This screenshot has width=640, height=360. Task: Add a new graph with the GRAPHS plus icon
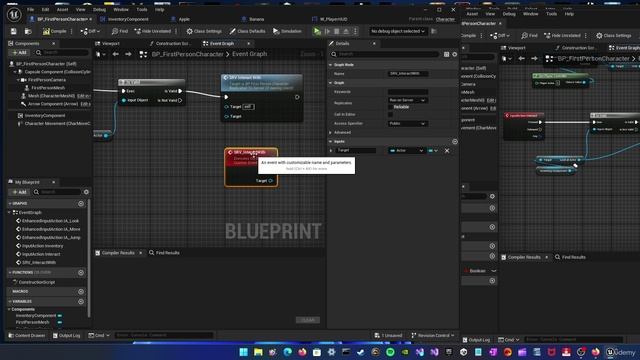click(81, 203)
